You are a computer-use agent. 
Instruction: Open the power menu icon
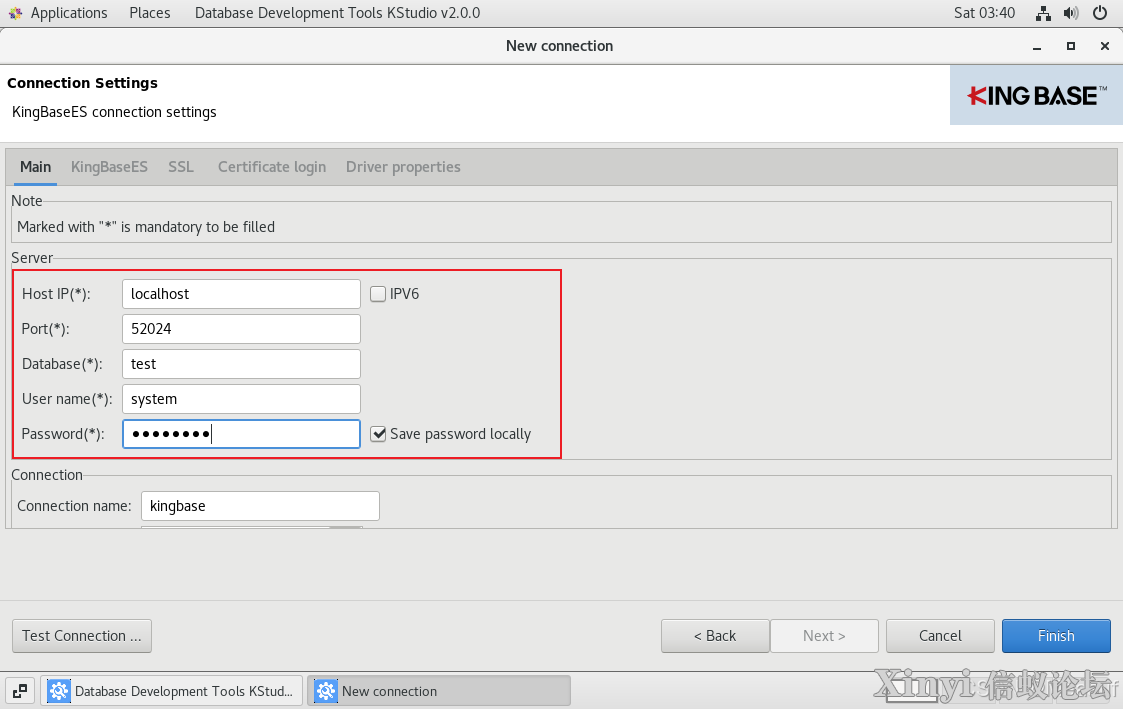tap(1100, 13)
